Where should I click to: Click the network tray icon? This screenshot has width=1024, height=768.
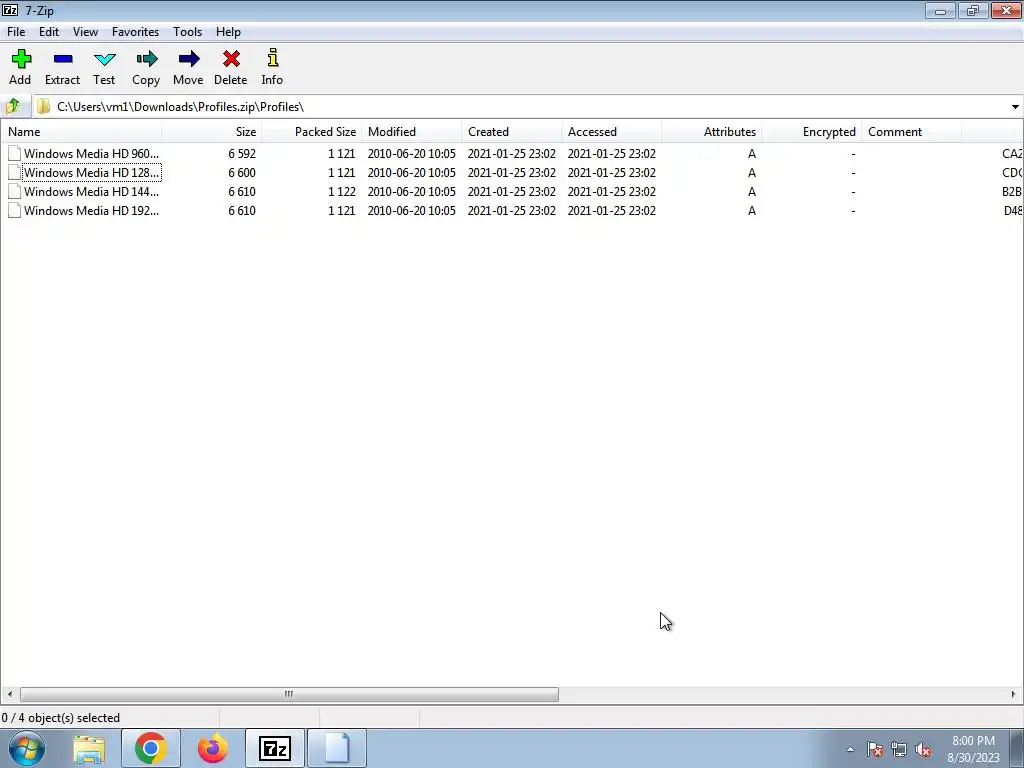(x=899, y=749)
